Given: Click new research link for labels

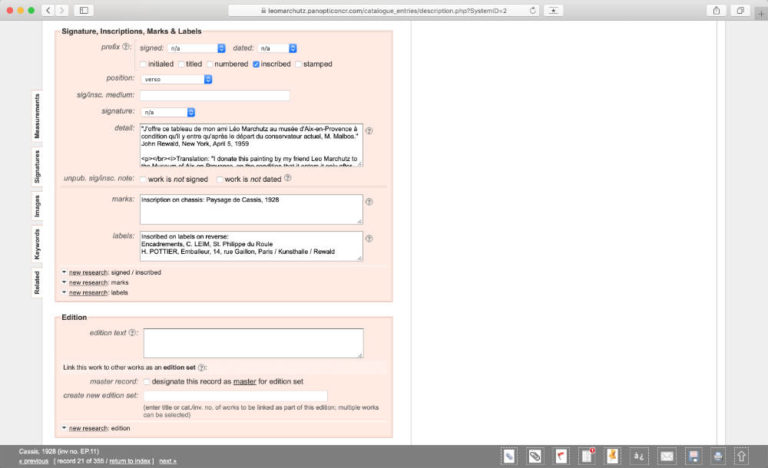Looking at the screenshot, I should 88,293.
